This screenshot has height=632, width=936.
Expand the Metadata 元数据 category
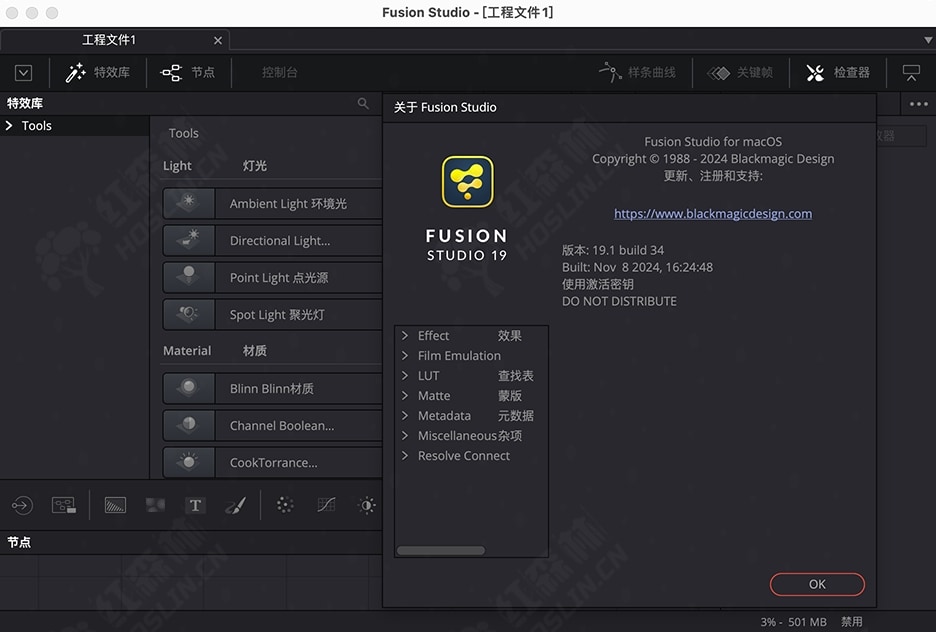pos(405,415)
